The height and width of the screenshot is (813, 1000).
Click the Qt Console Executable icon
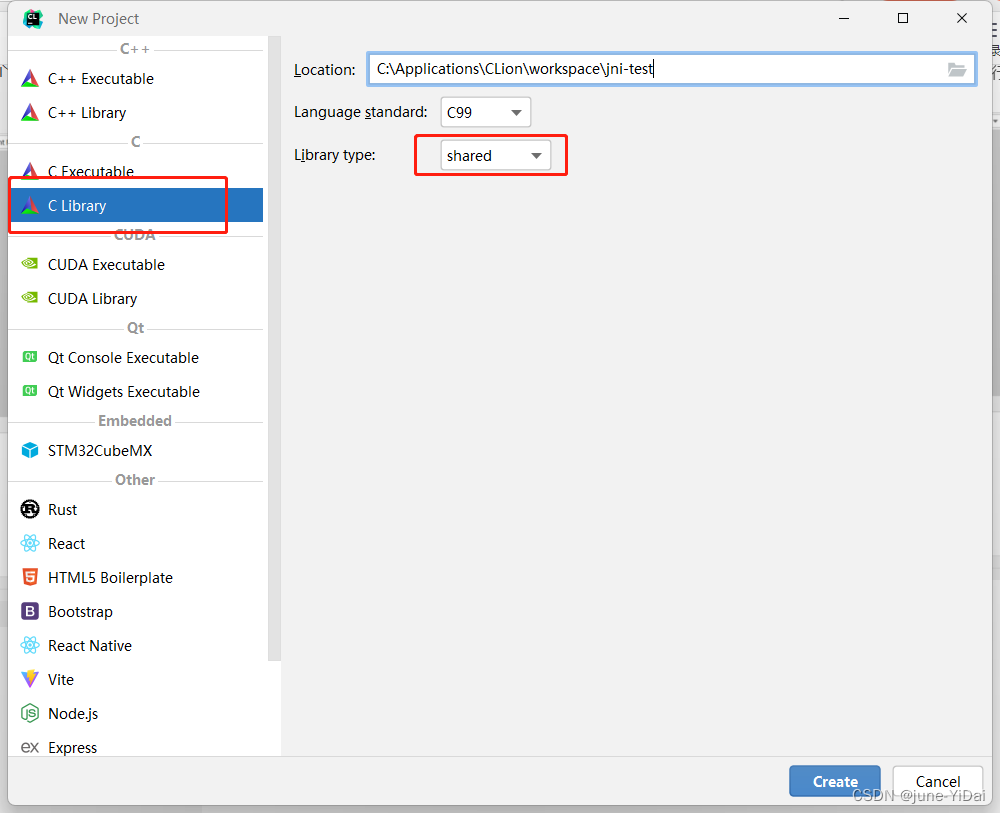(30, 356)
